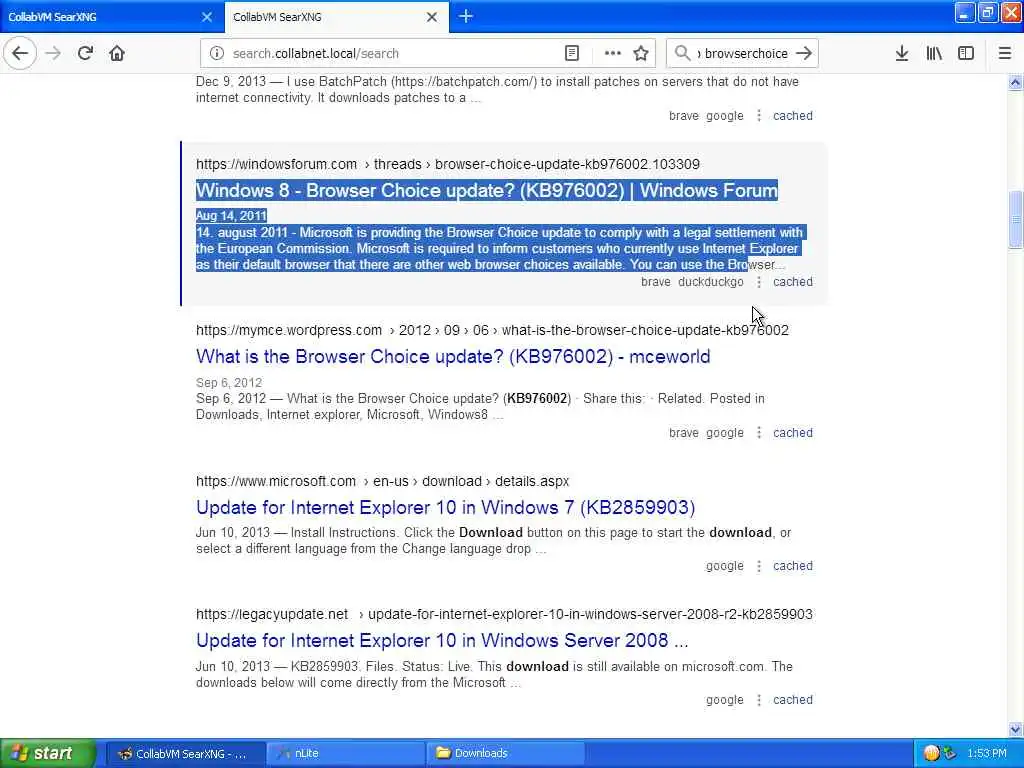Switch to nLite in the taskbar
The height and width of the screenshot is (768, 1024).
(x=346, y=753)
